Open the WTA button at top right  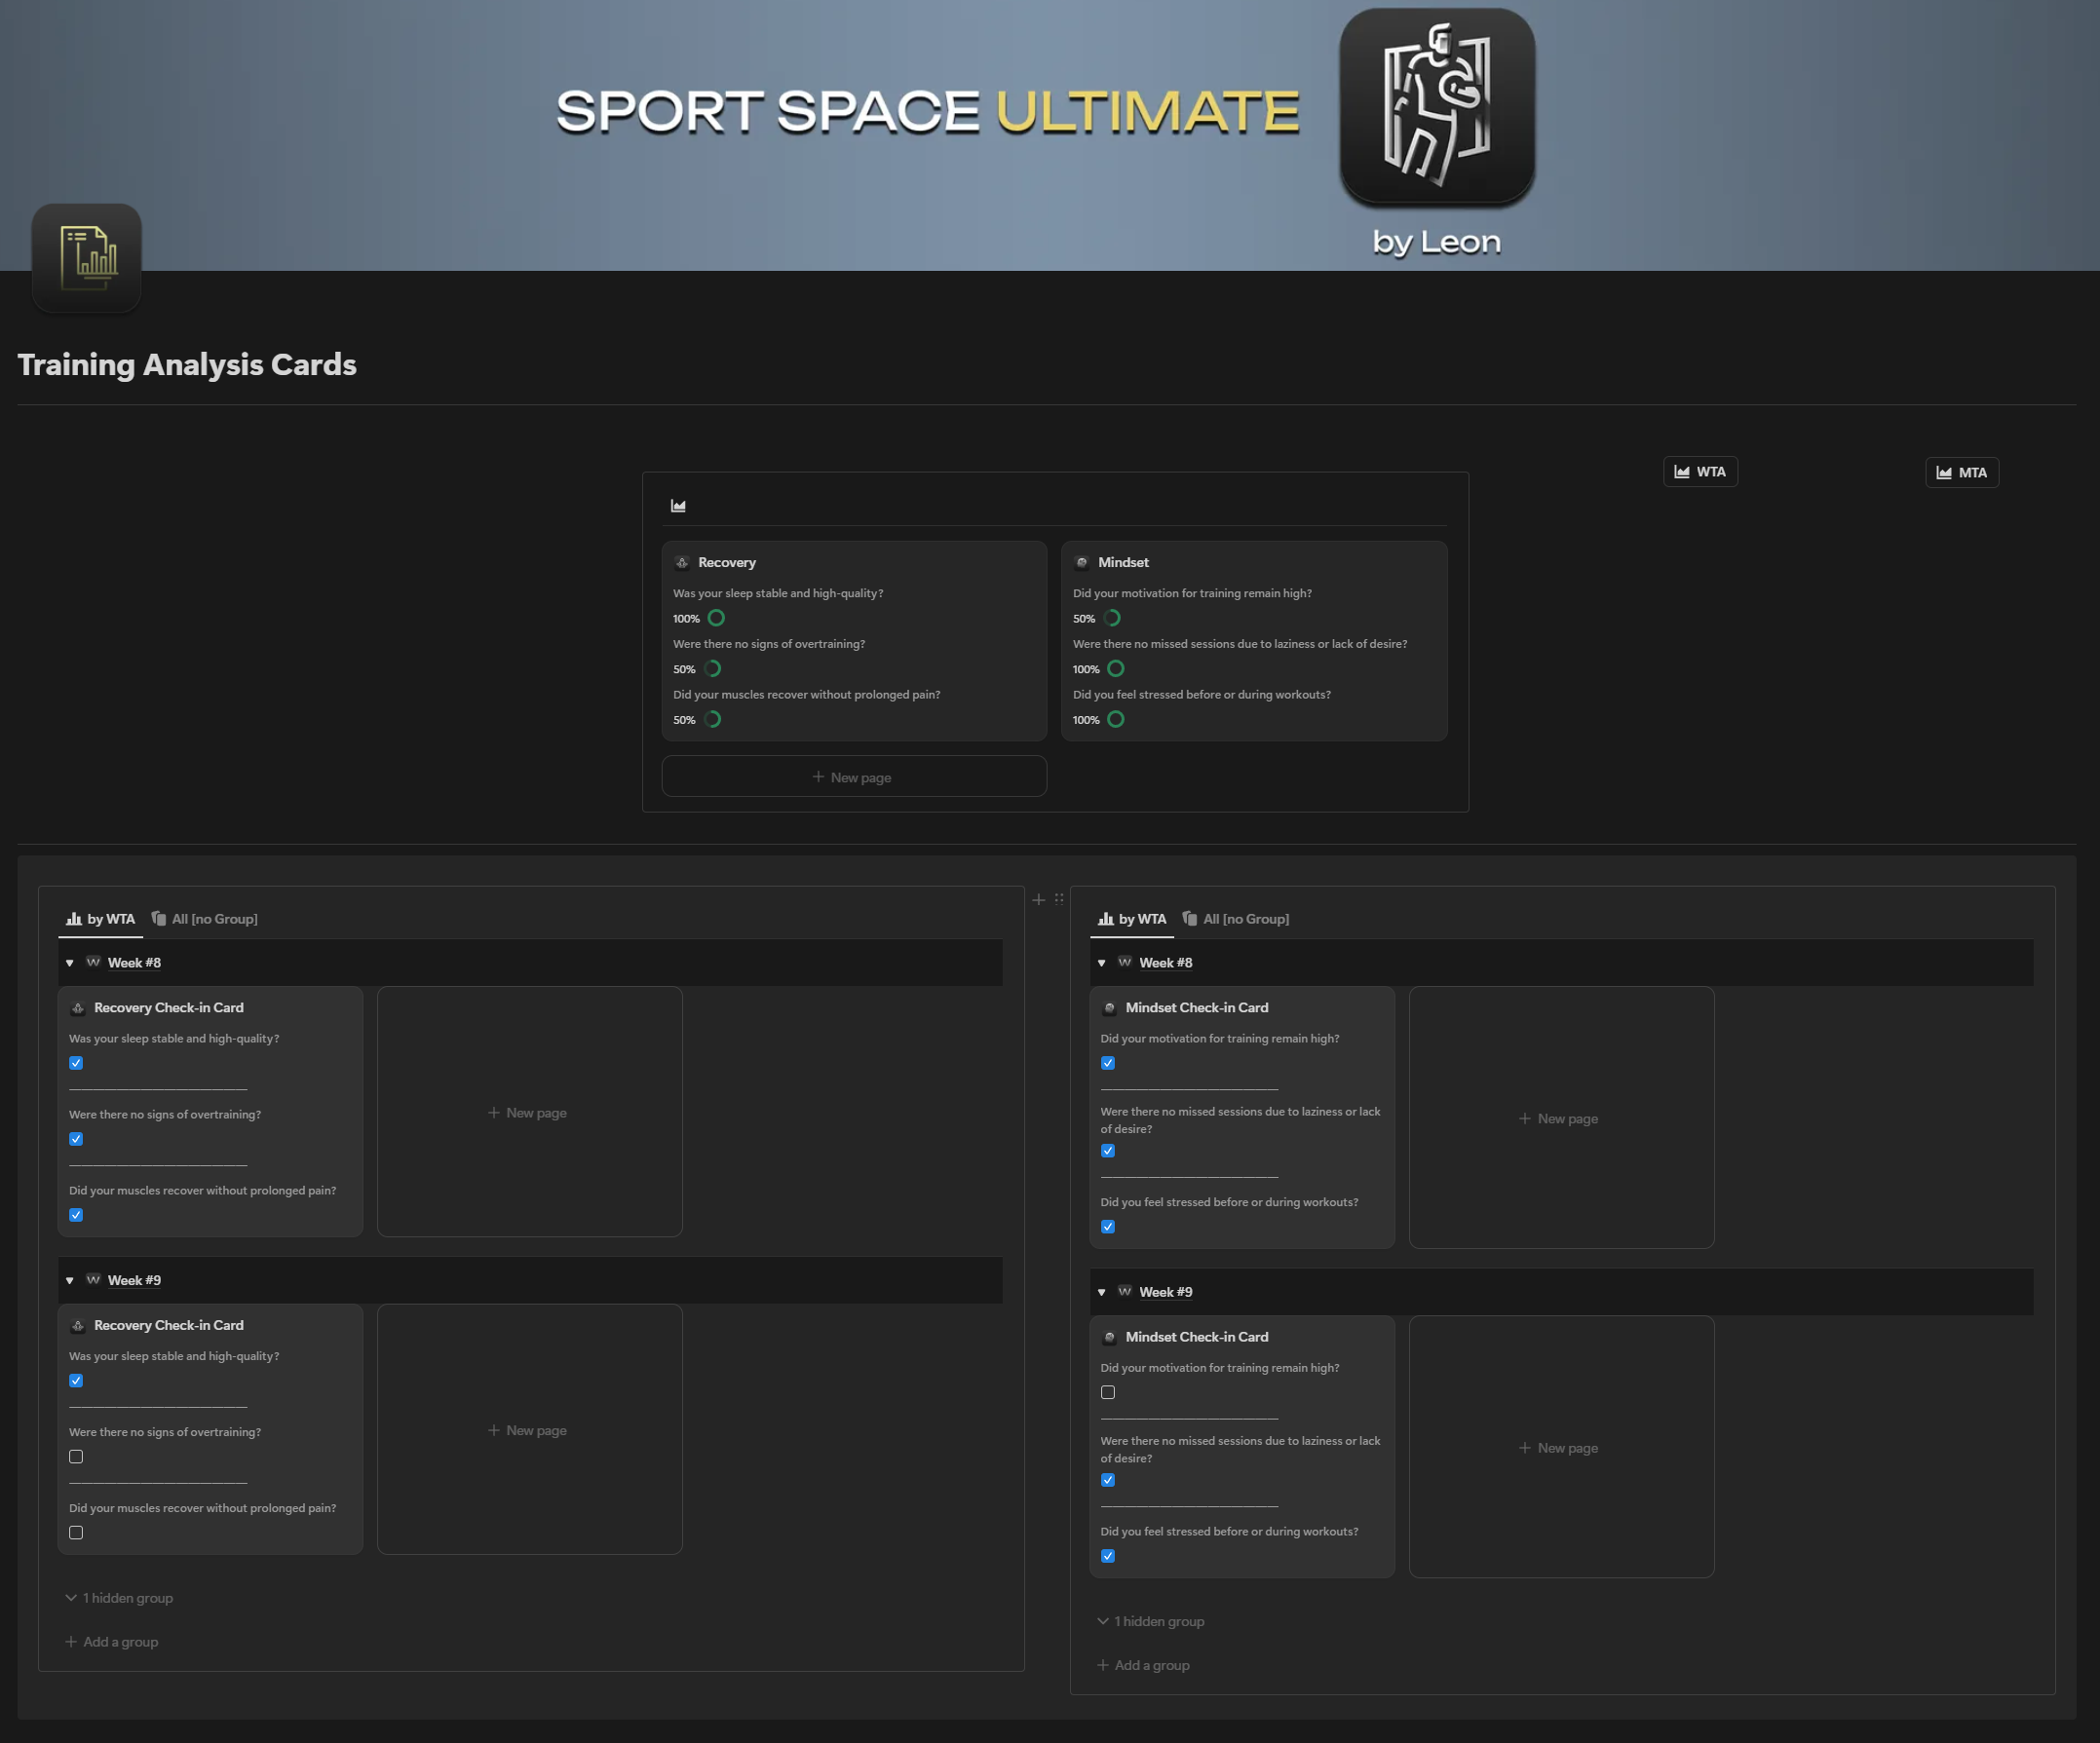(x=1700, y=472)
